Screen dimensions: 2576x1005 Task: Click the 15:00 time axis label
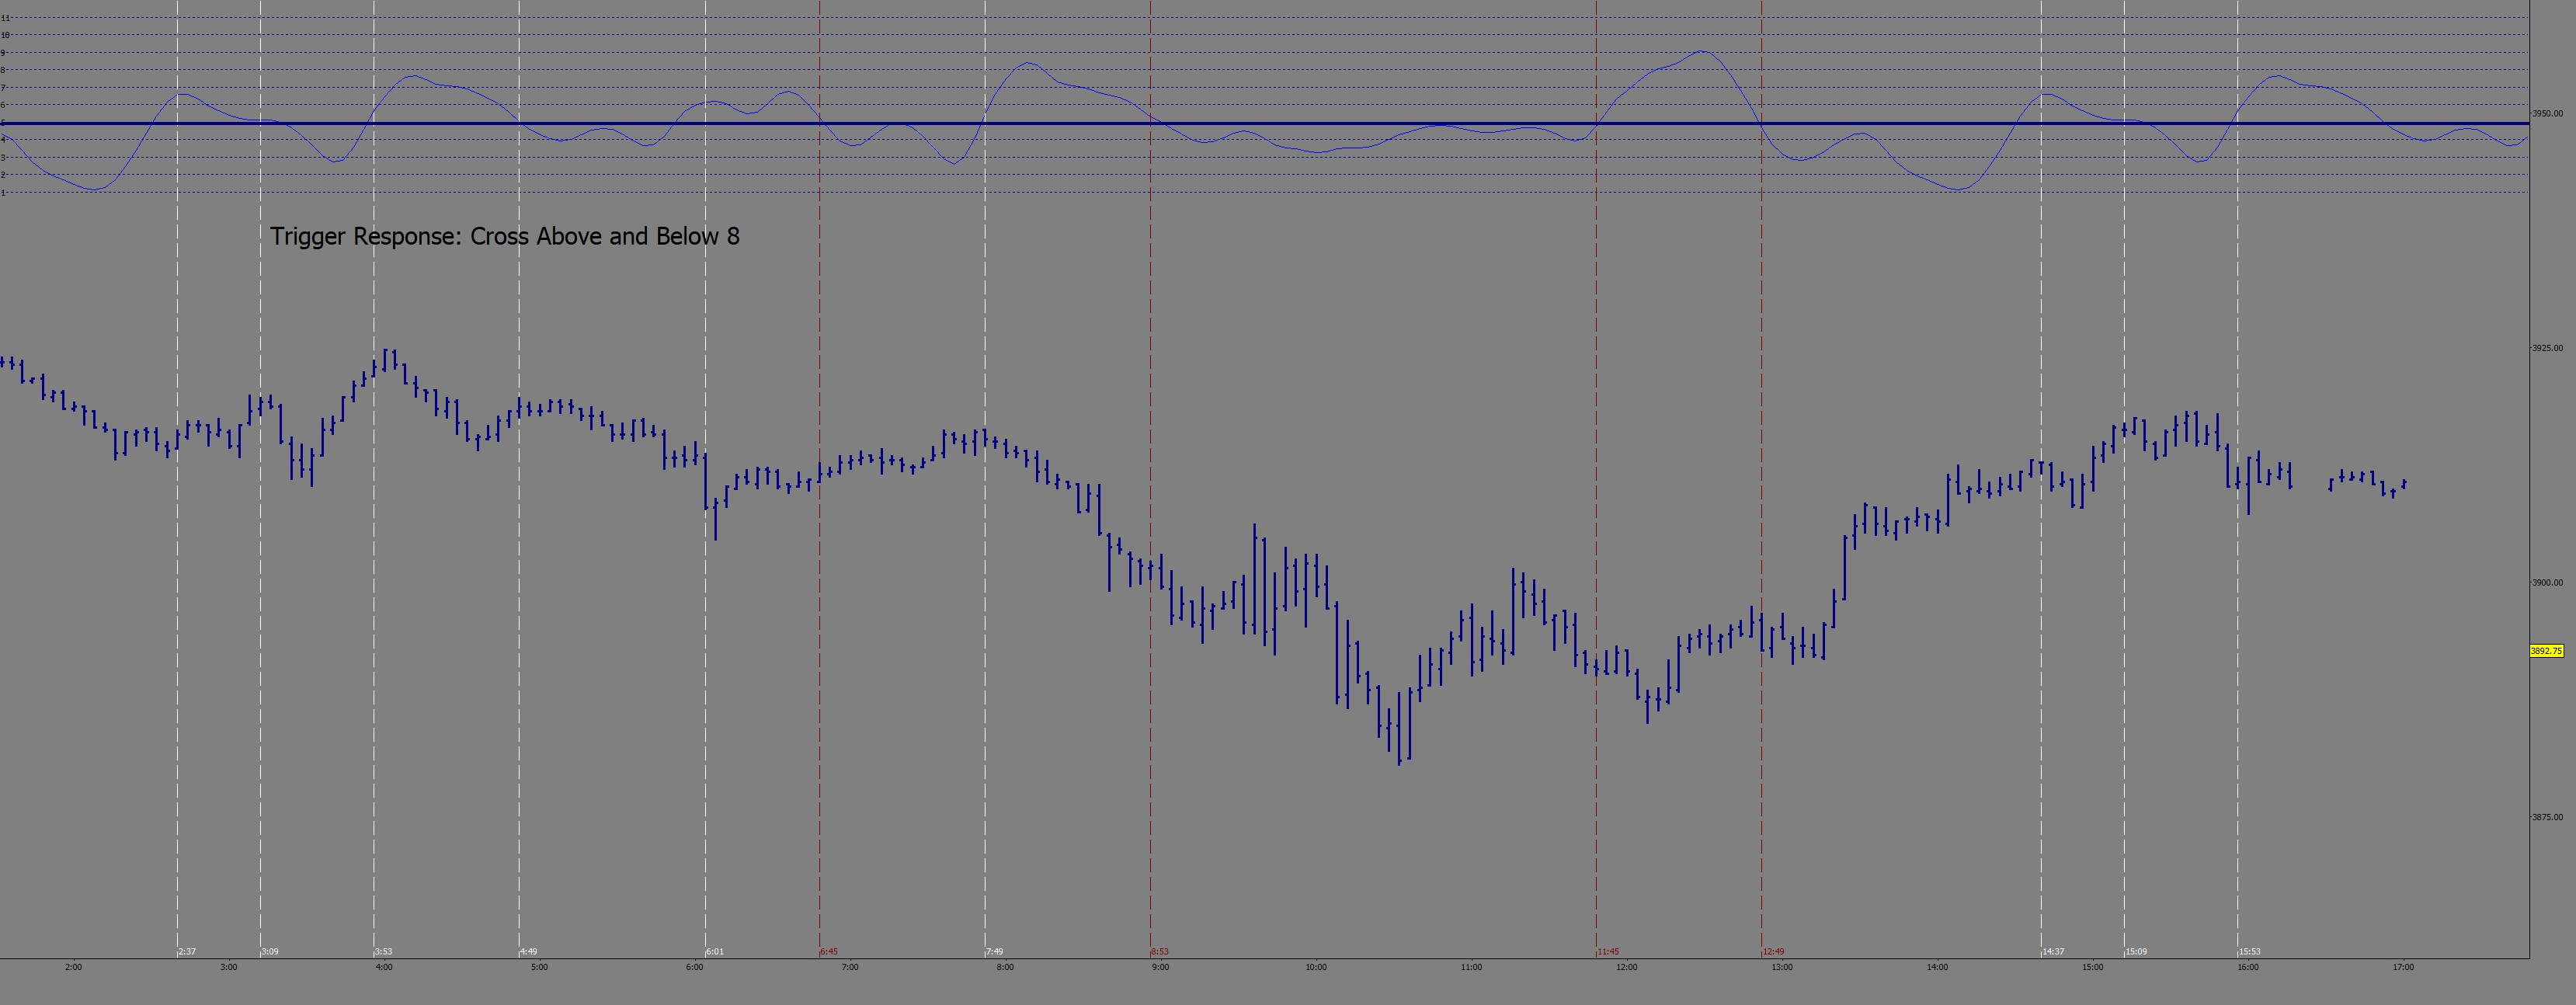click(2093, 967)
